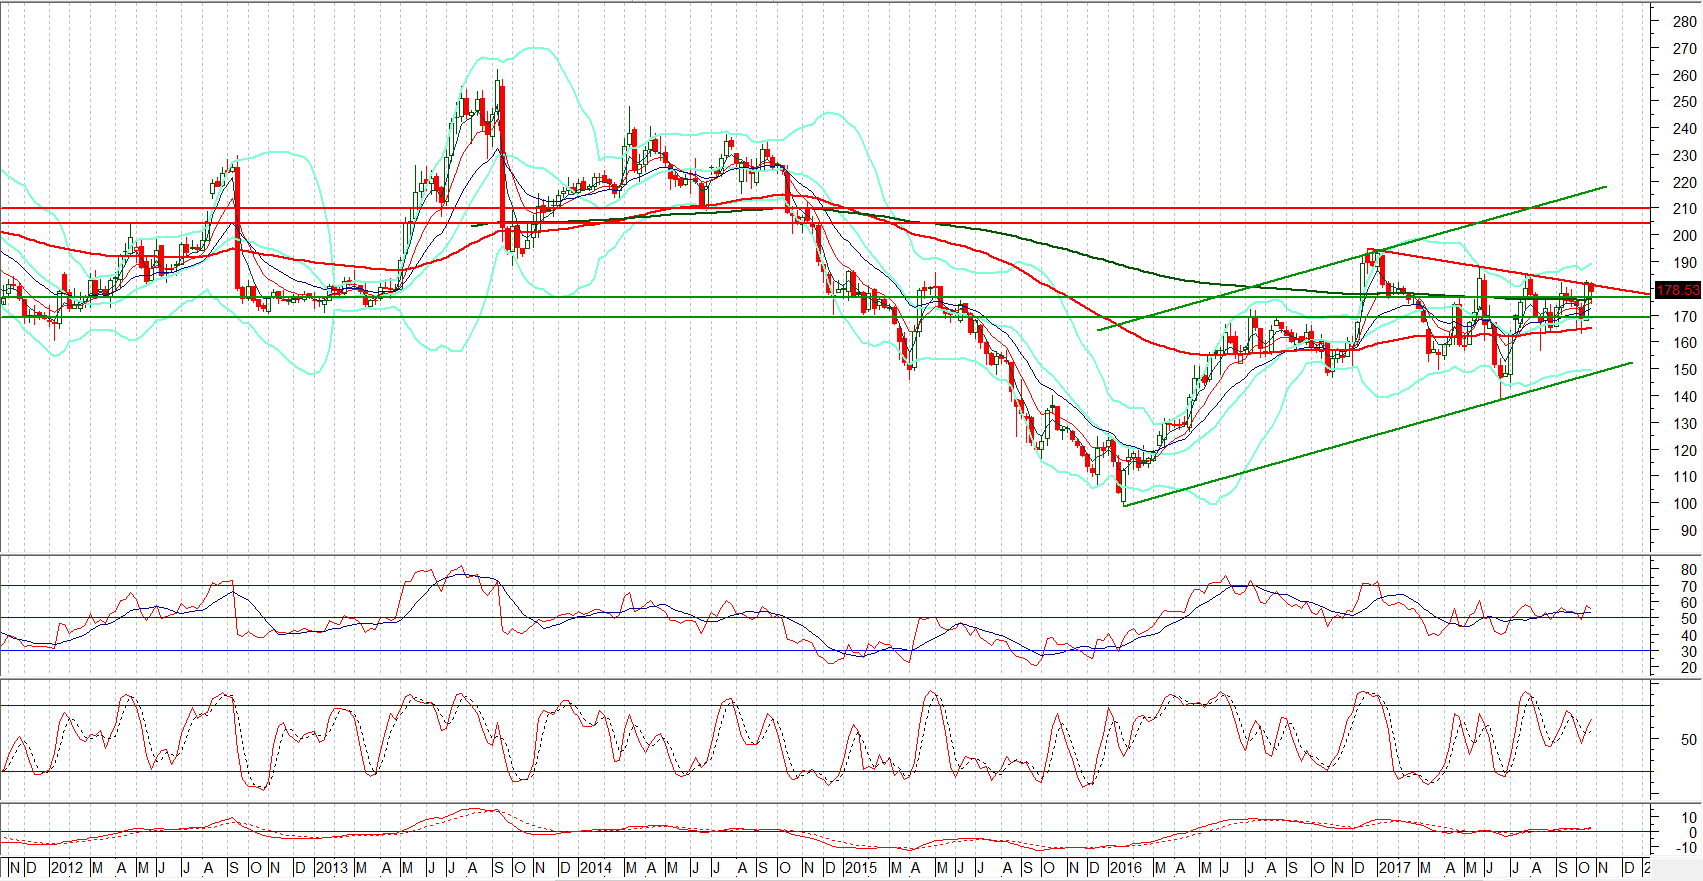Click the 190 price scale label

1685,262
